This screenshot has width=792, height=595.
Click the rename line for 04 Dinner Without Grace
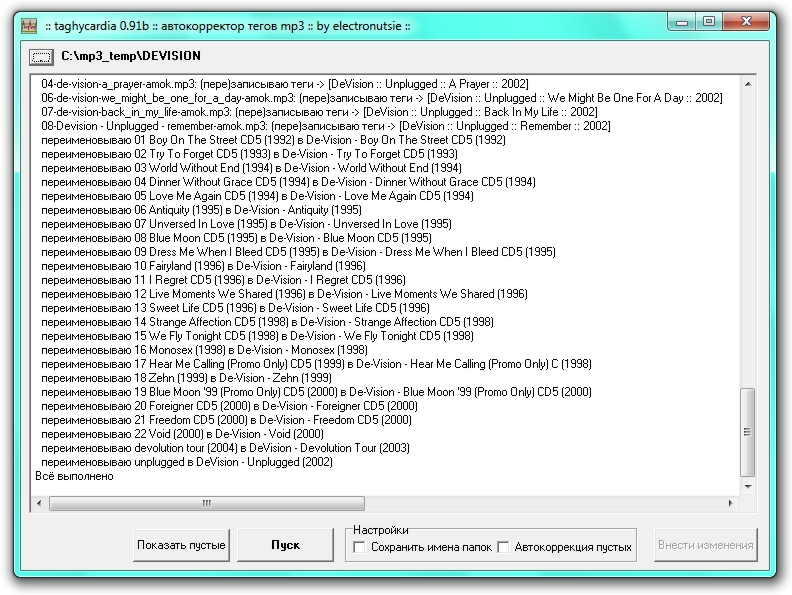click(x=288, y=182)
